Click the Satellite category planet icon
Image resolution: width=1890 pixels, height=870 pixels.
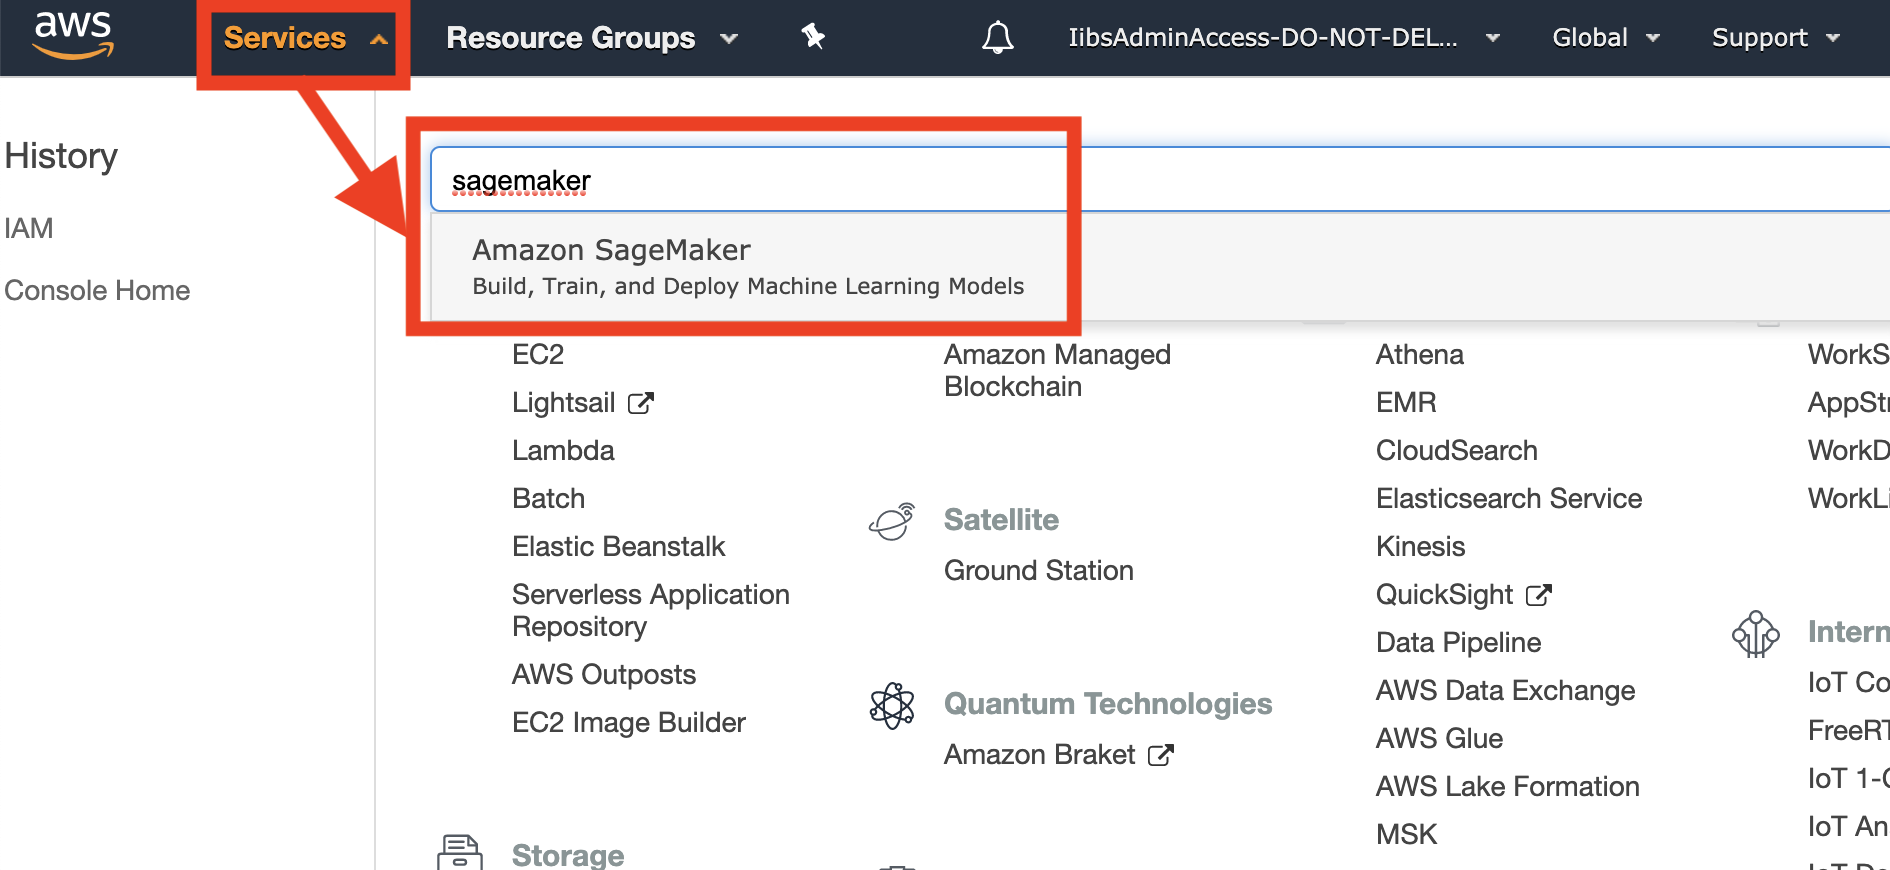[892, 521]
